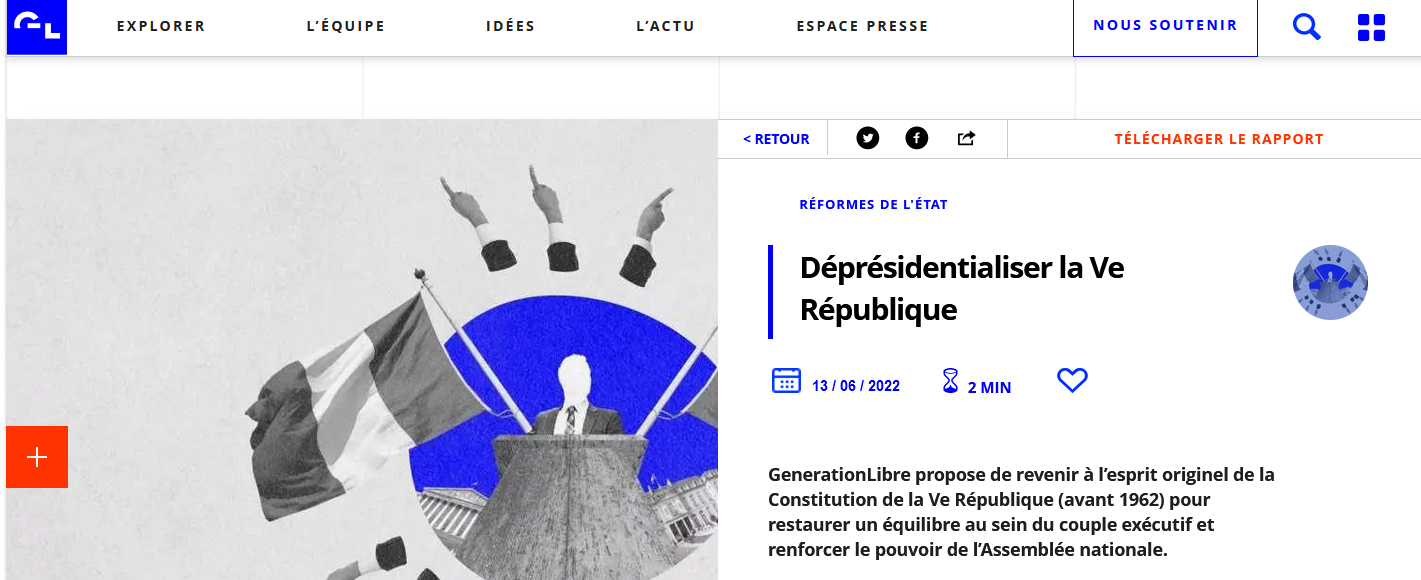The width and height of the screenshot is (1421, 580).
Task: Click the calendar icon next to the date
Action: click(x=786, y=381)
